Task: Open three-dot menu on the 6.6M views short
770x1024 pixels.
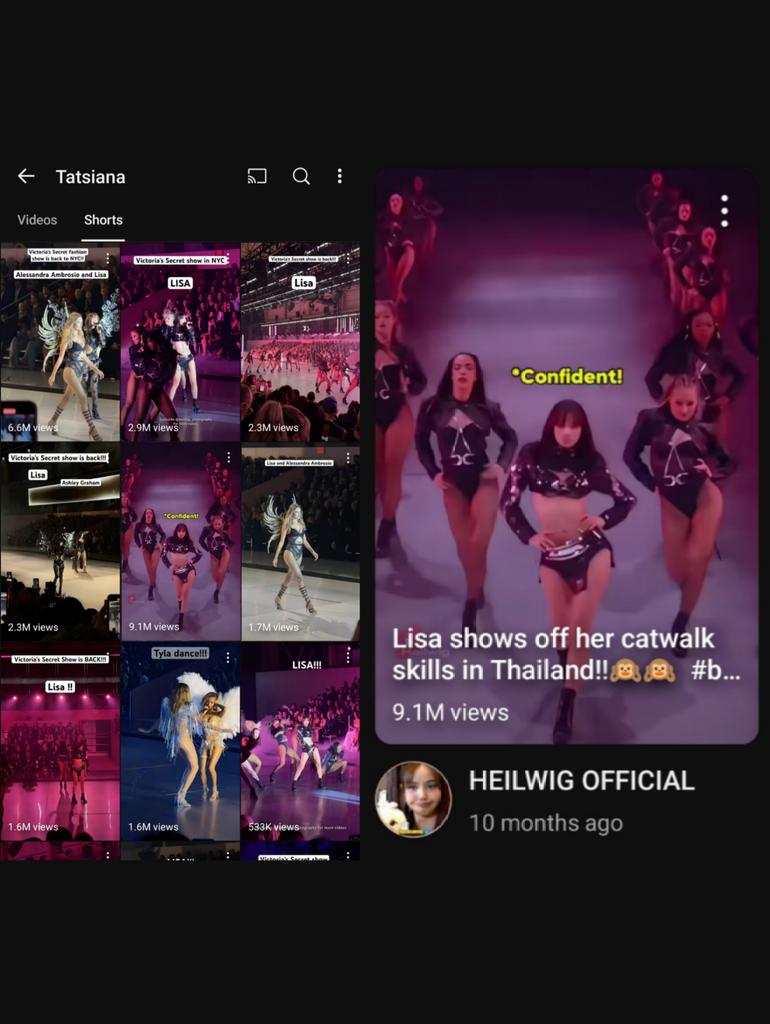Action: click(108, 259)
